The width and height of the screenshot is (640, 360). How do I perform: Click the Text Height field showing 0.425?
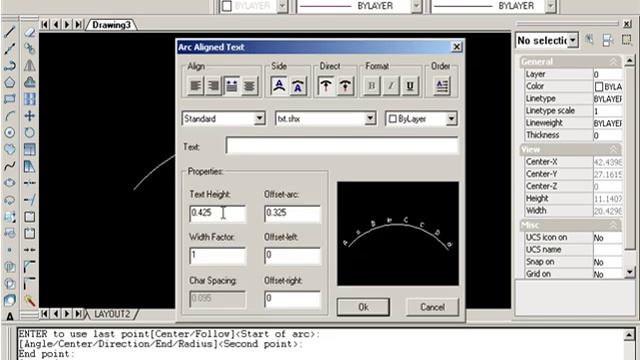[218, 213]
